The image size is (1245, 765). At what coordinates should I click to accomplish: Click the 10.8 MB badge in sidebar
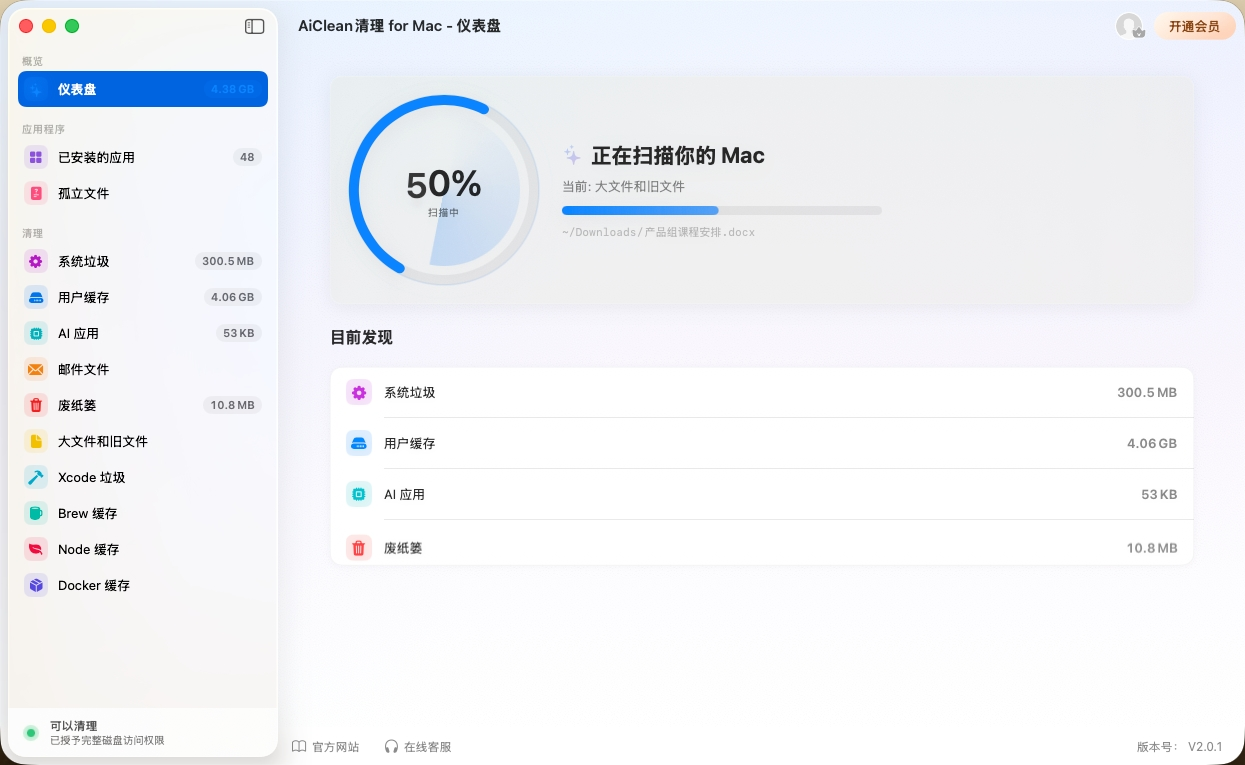(232, 405)
